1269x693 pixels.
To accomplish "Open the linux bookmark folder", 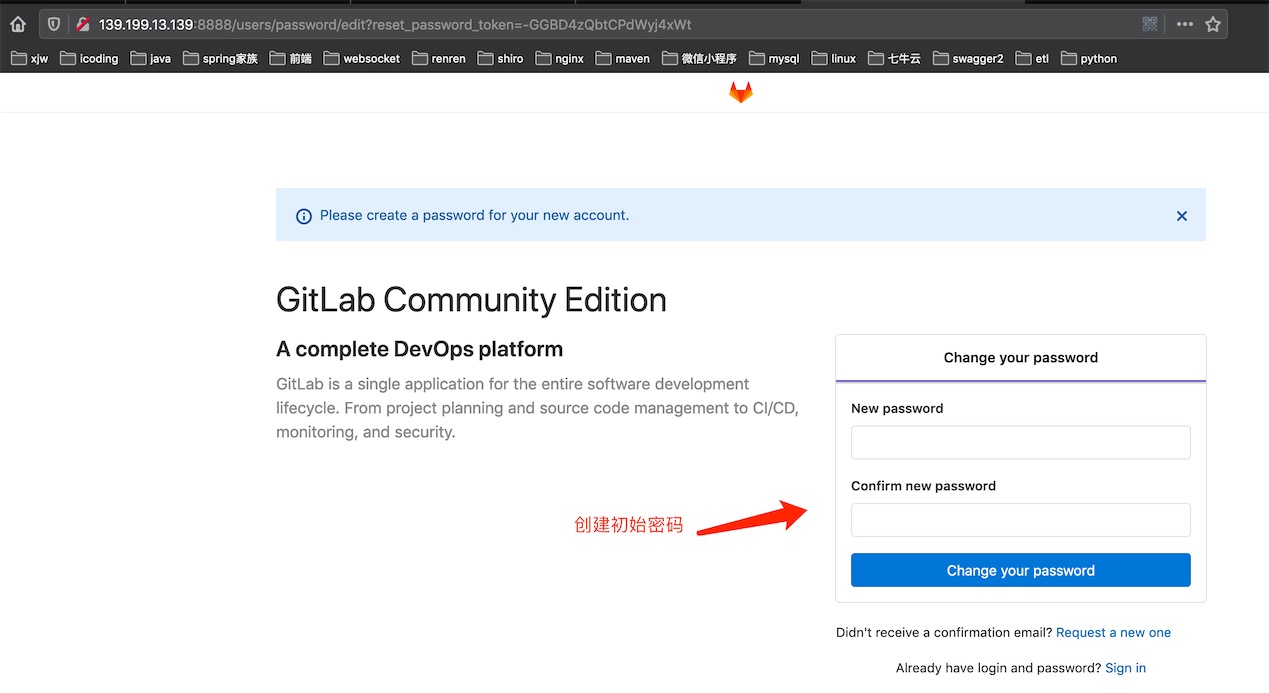I will coord(834,59).
